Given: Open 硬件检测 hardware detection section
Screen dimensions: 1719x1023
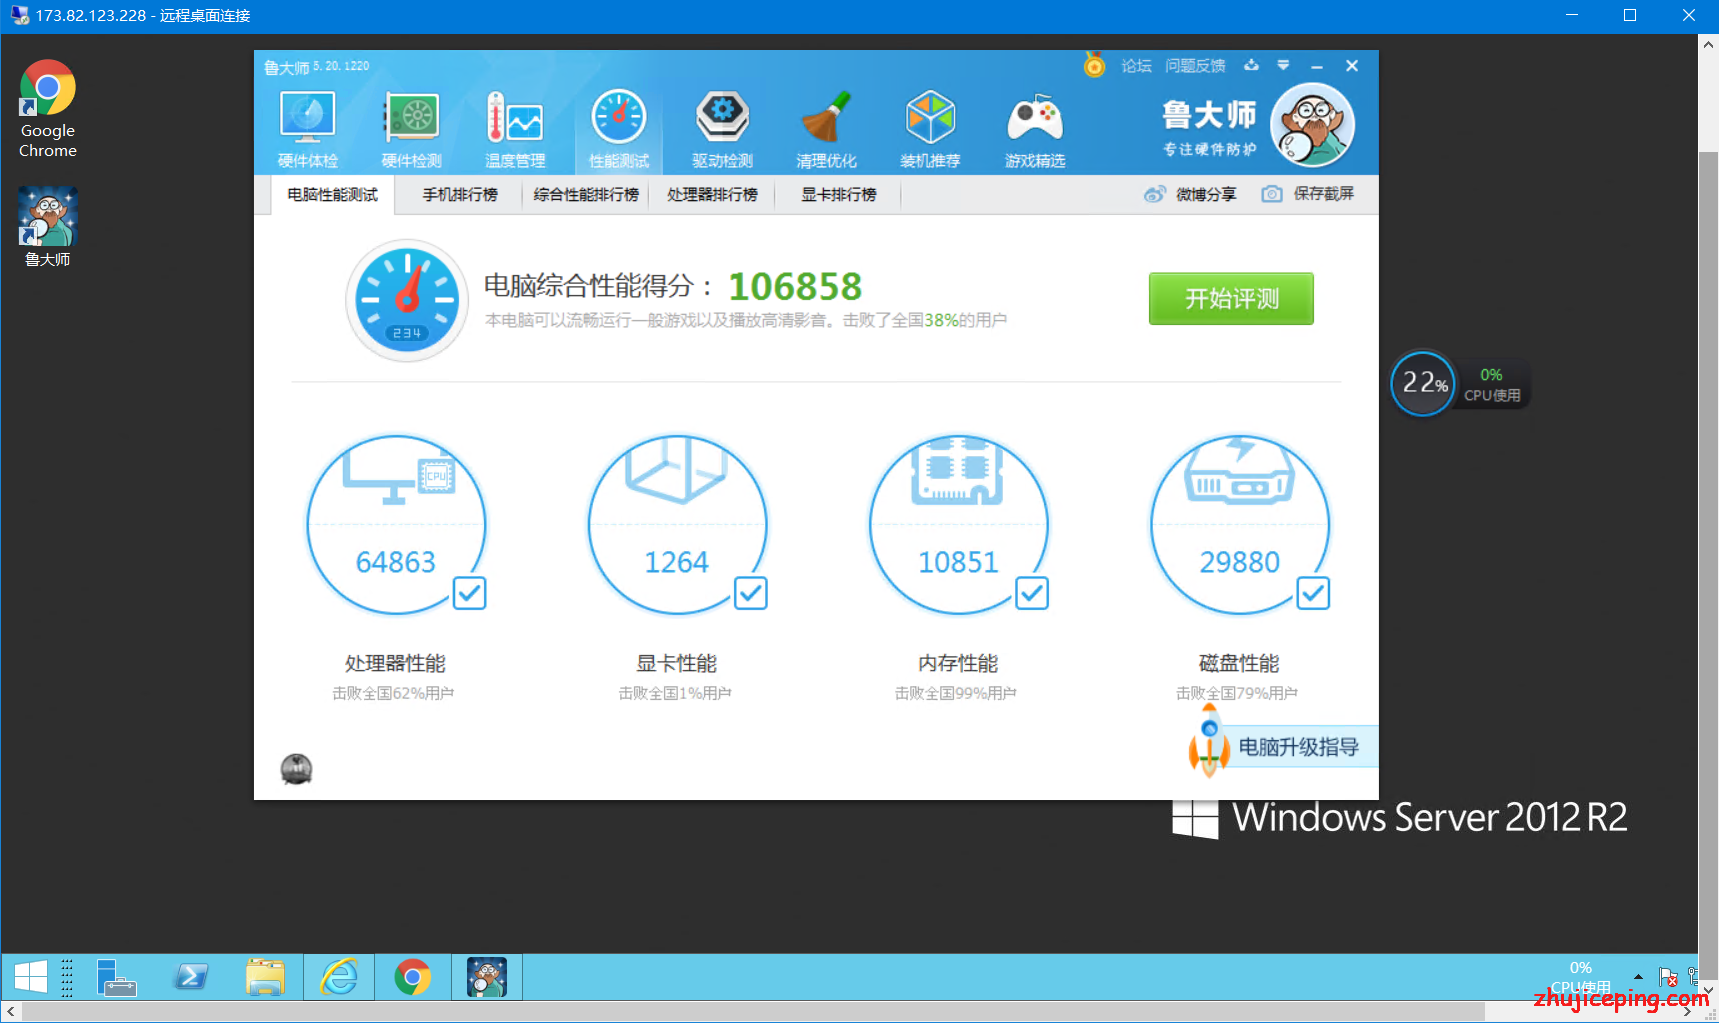Looking at the screenshot, I should [411, 130].
